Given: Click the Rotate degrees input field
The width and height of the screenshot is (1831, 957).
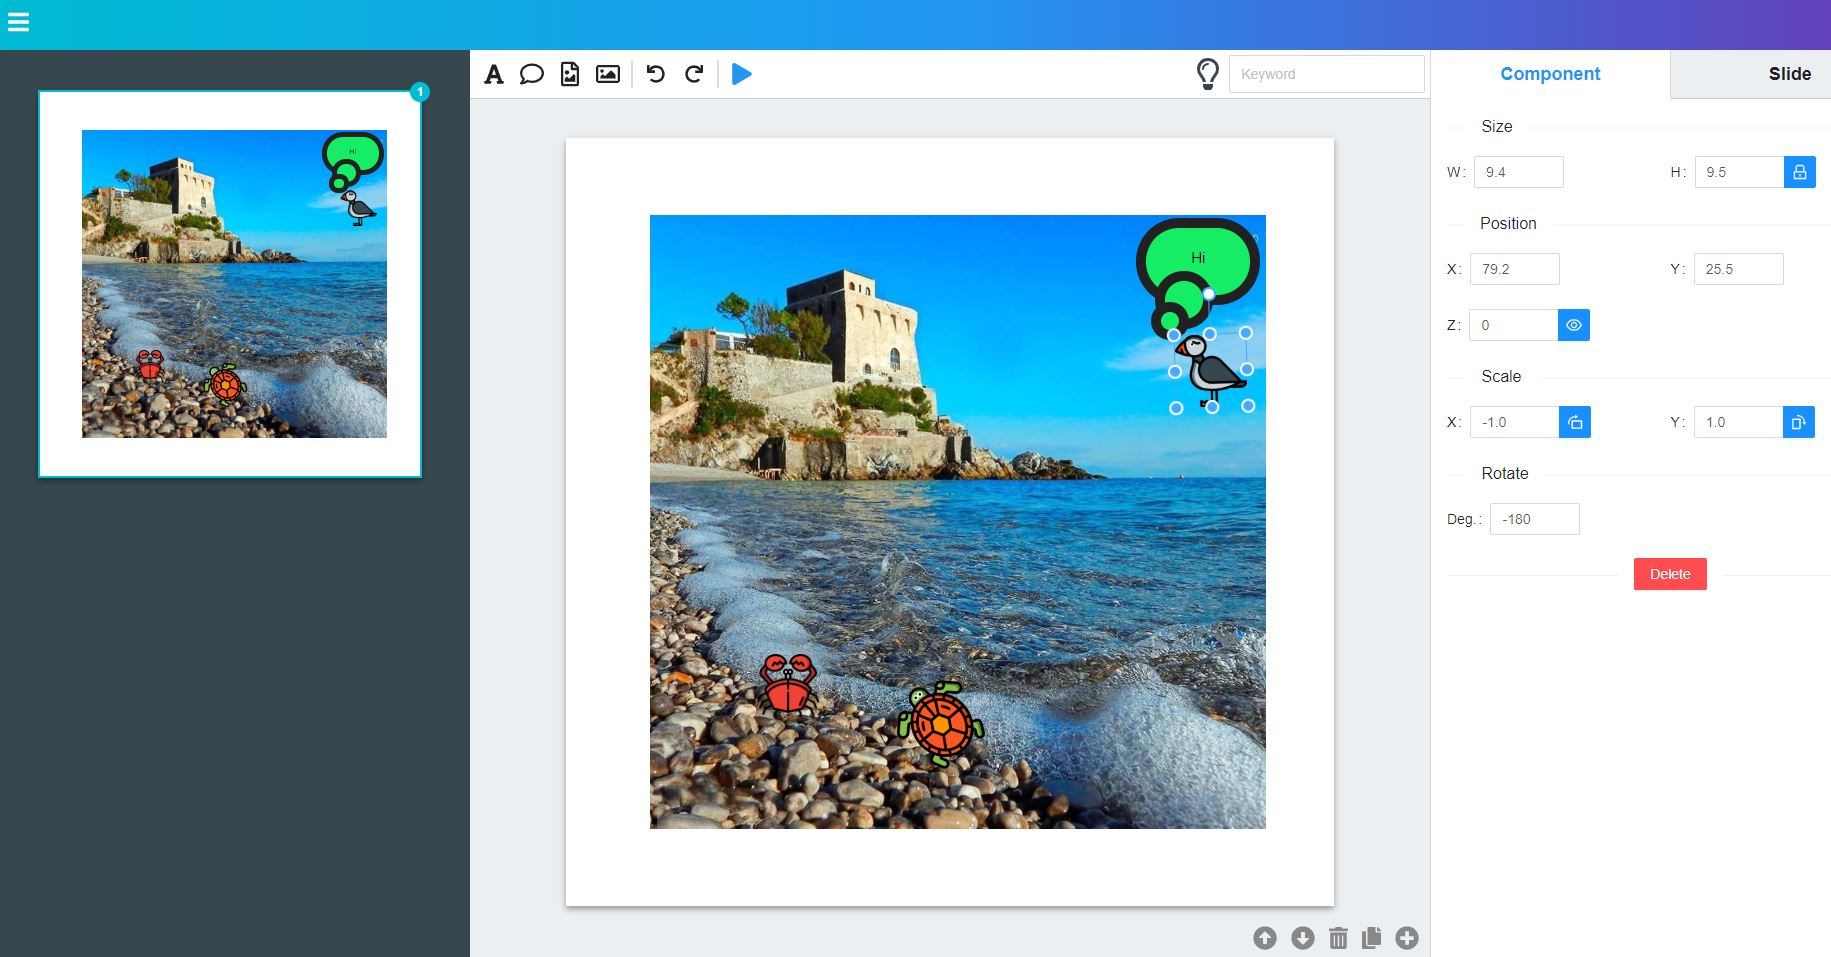Looking at the screenshot, I should [x=1534, y=519].
